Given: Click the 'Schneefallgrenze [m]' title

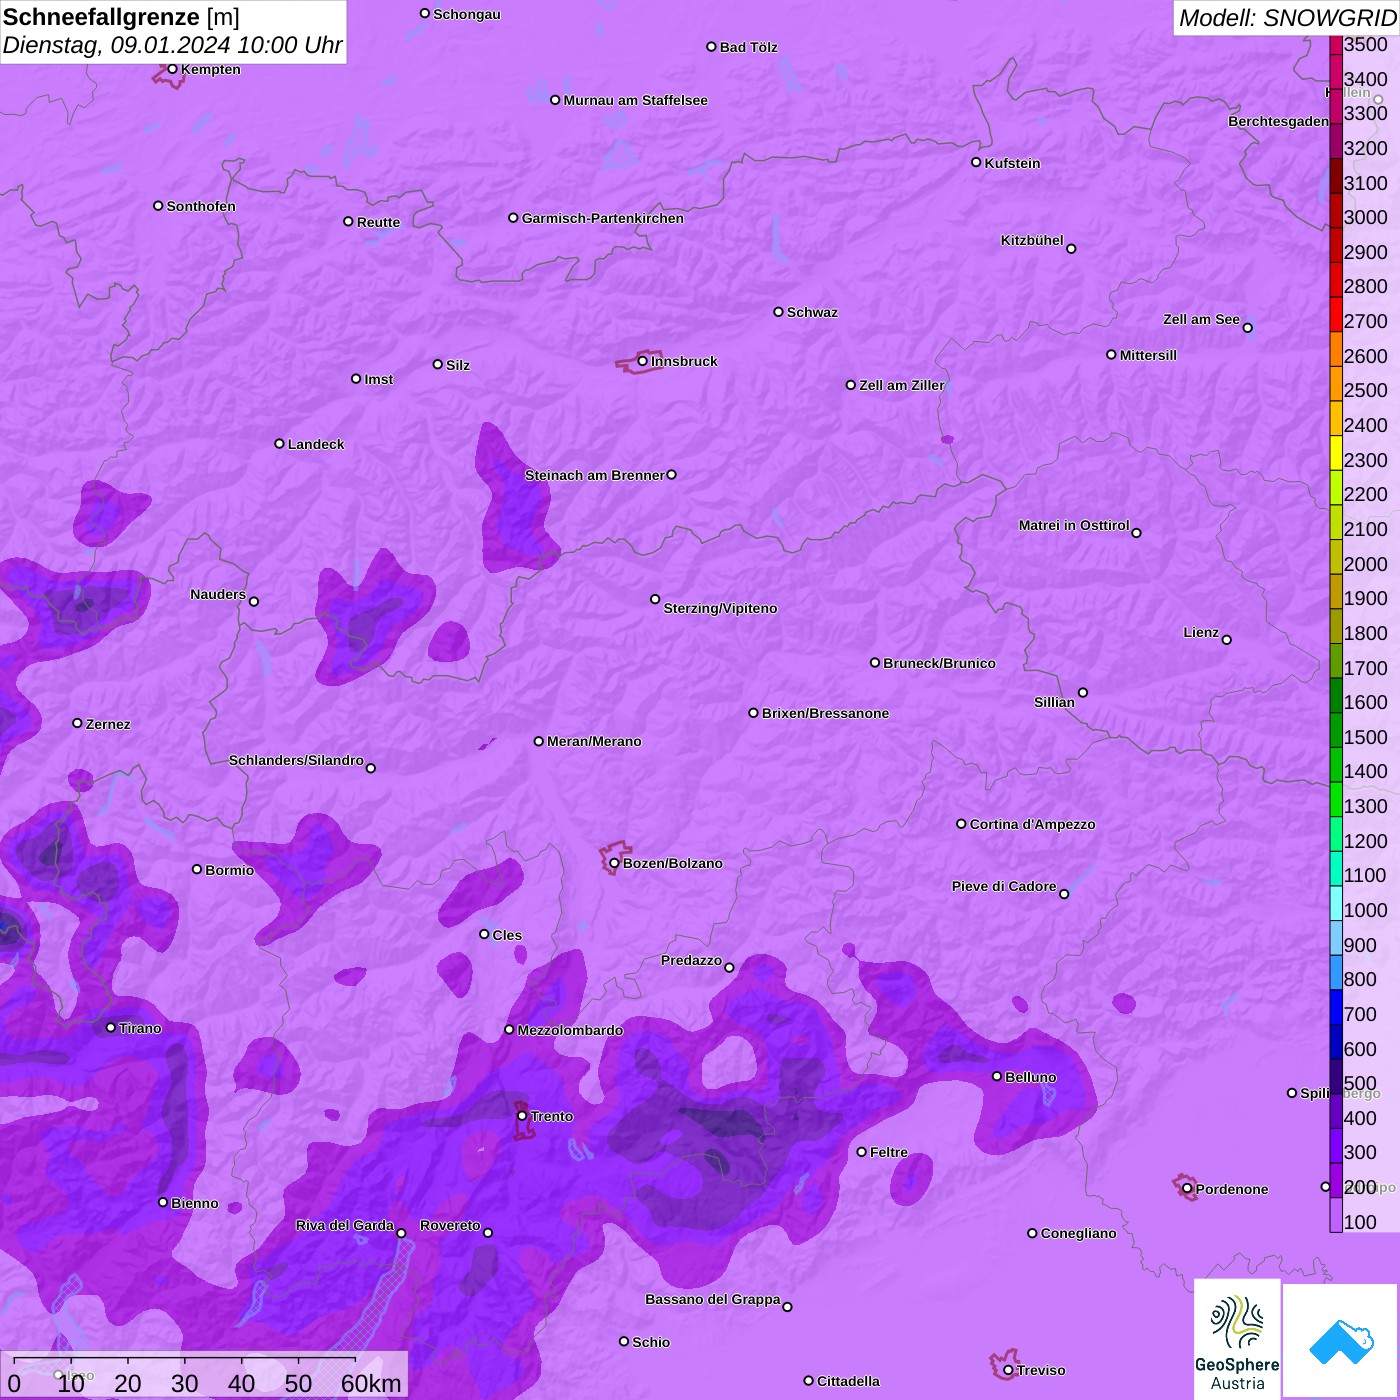Looking at the screenshot, I should 121,17.
